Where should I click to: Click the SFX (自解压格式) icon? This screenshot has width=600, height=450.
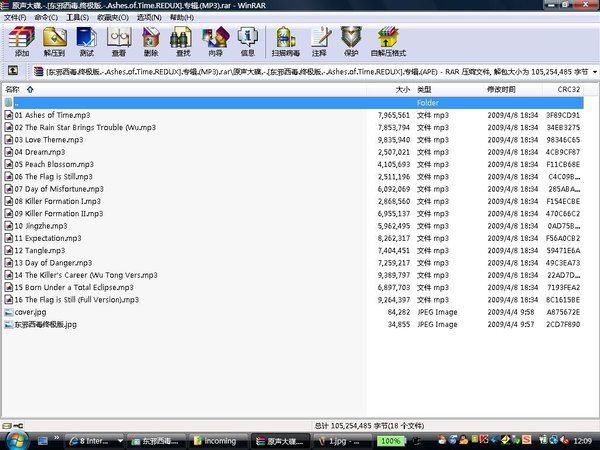pyautogui.click(x=388, y=41)
